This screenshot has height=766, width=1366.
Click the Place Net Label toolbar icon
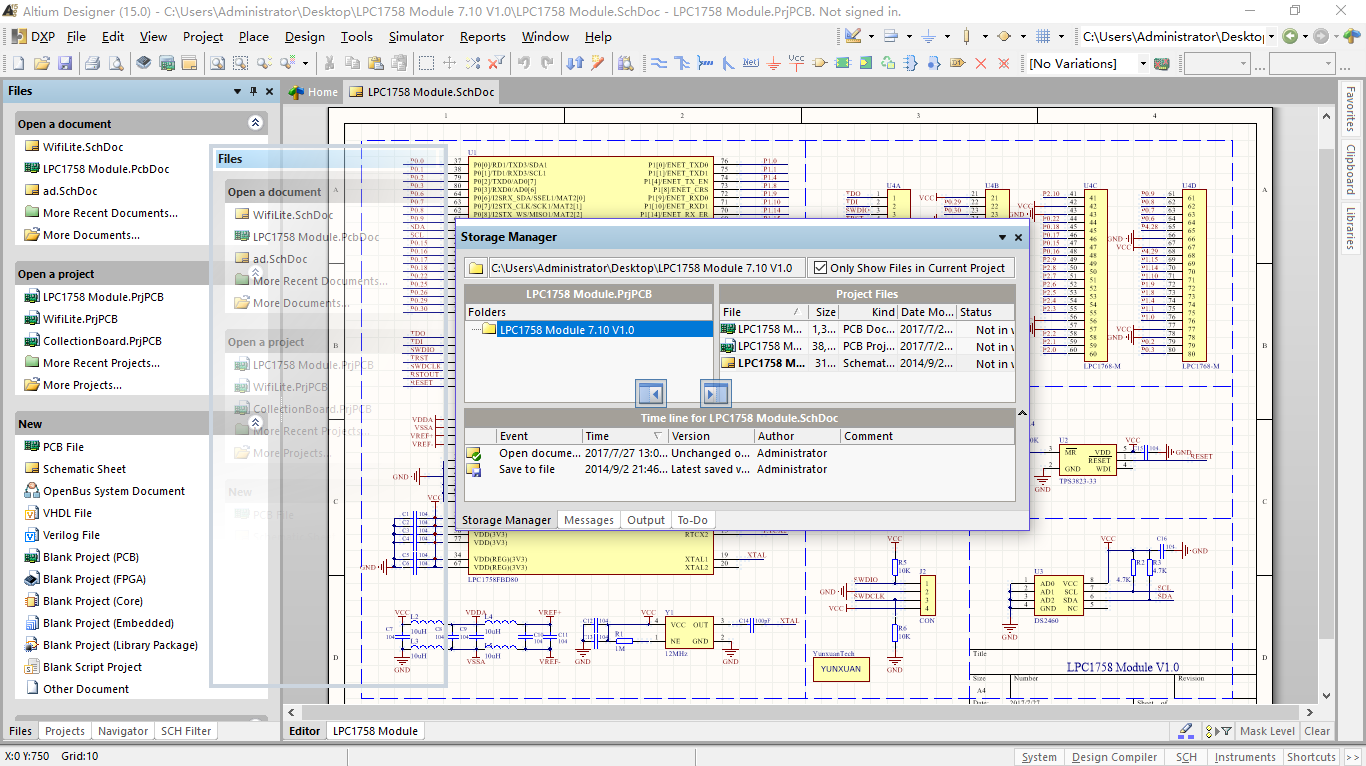pos(751,63)
